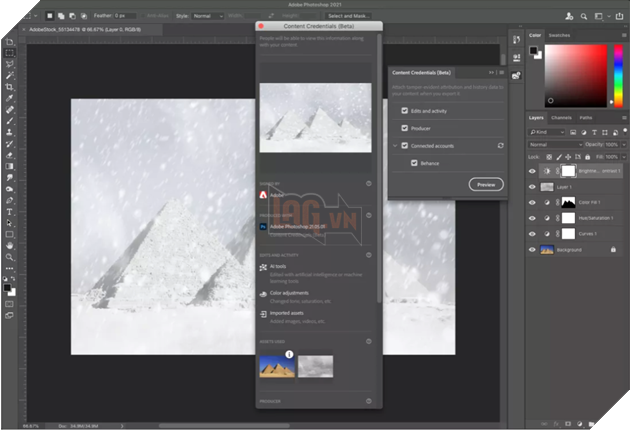The width and height of the screenshot is (630, 430).
Task: Collapse the Assets Used section
Action: tap(368, 341)
